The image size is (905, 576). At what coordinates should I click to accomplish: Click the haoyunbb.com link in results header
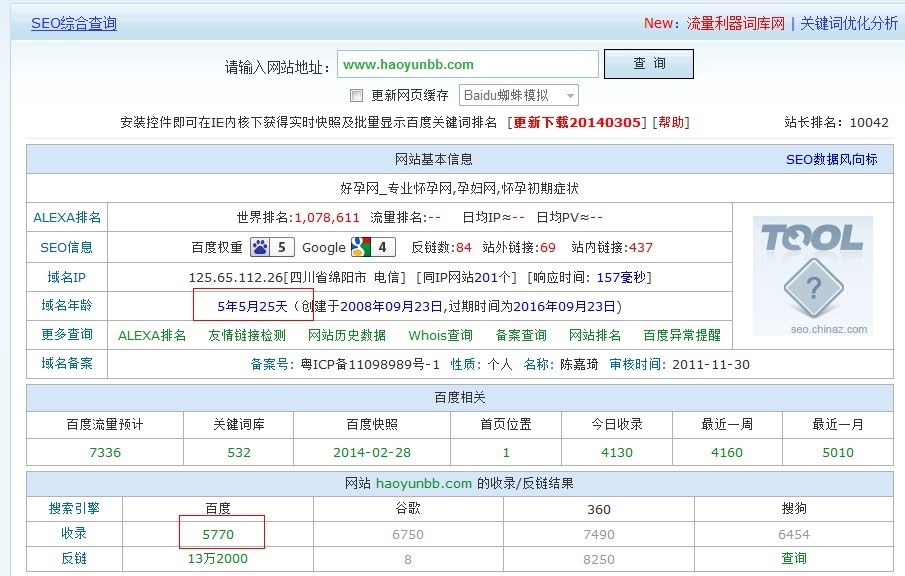click(x=424, y=484)
